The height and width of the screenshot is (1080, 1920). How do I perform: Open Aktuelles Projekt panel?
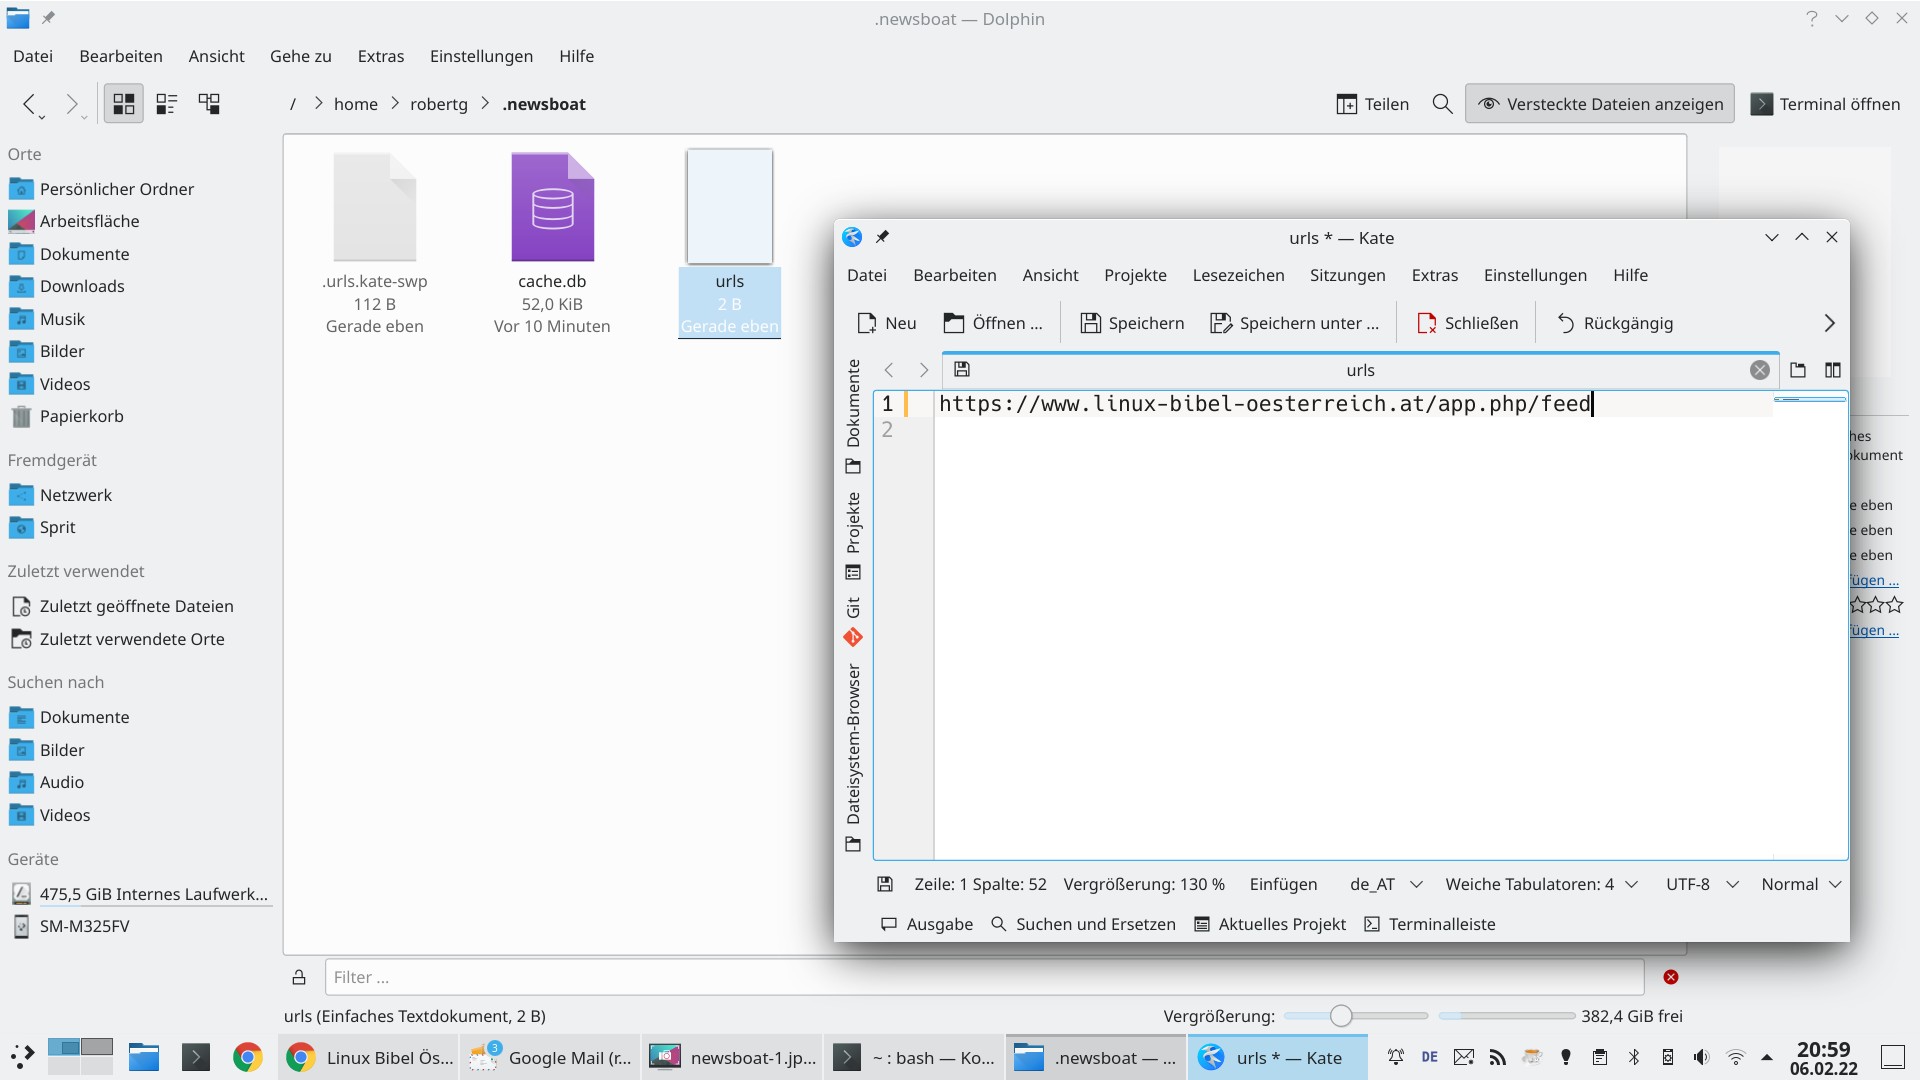(x=1270, y=924)
